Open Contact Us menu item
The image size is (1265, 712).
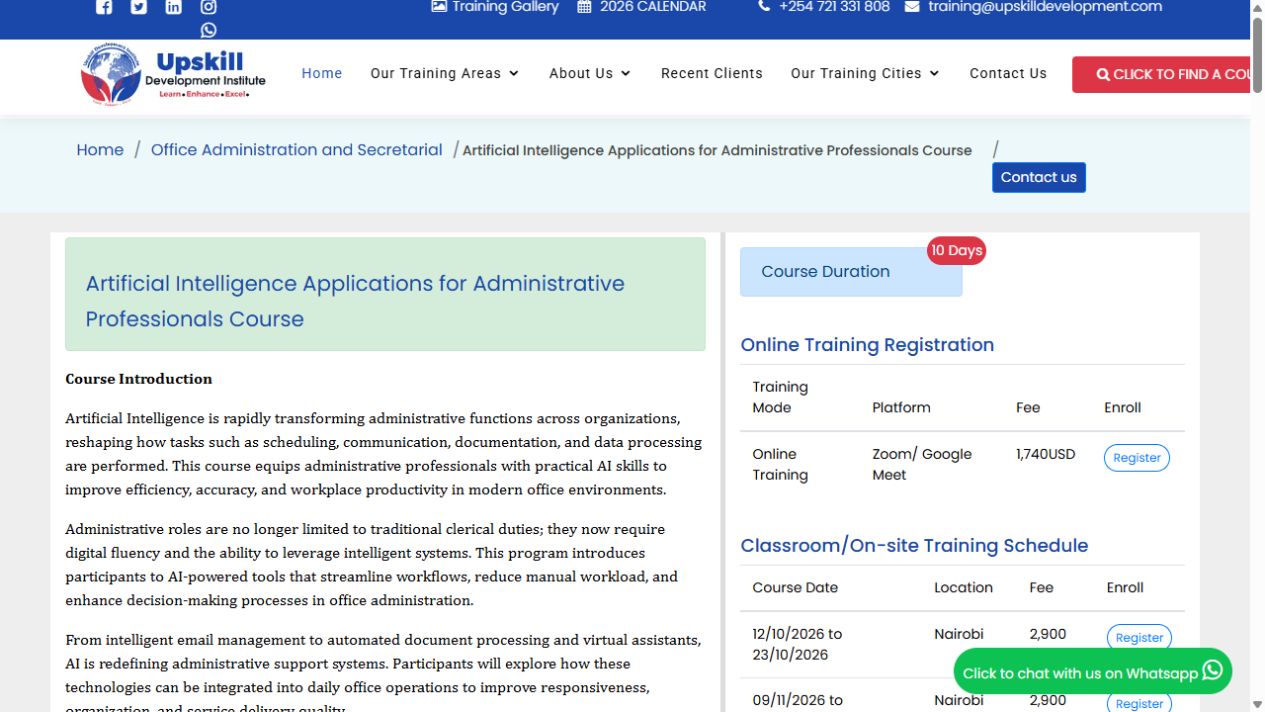pyautogui.click(x=1008, y=73)
